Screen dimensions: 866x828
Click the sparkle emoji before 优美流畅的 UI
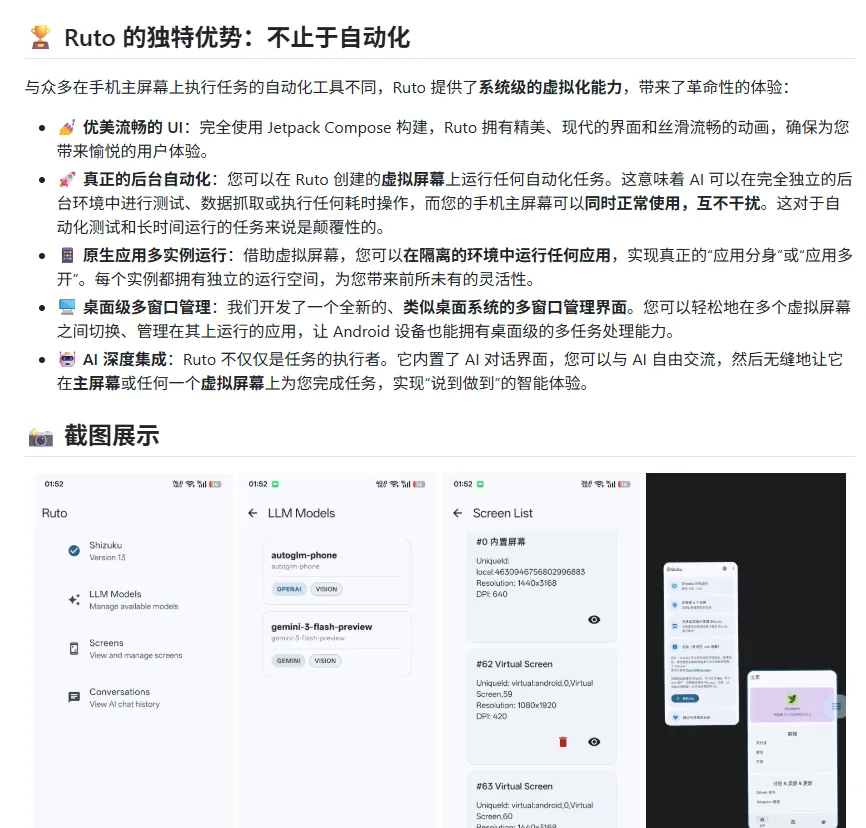click(x=67, y=128)
